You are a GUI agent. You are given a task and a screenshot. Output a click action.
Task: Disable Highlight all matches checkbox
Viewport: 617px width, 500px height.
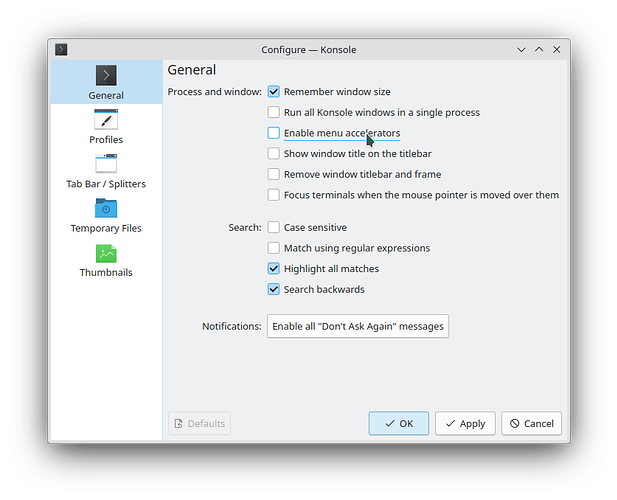click(x=273, y=269)
